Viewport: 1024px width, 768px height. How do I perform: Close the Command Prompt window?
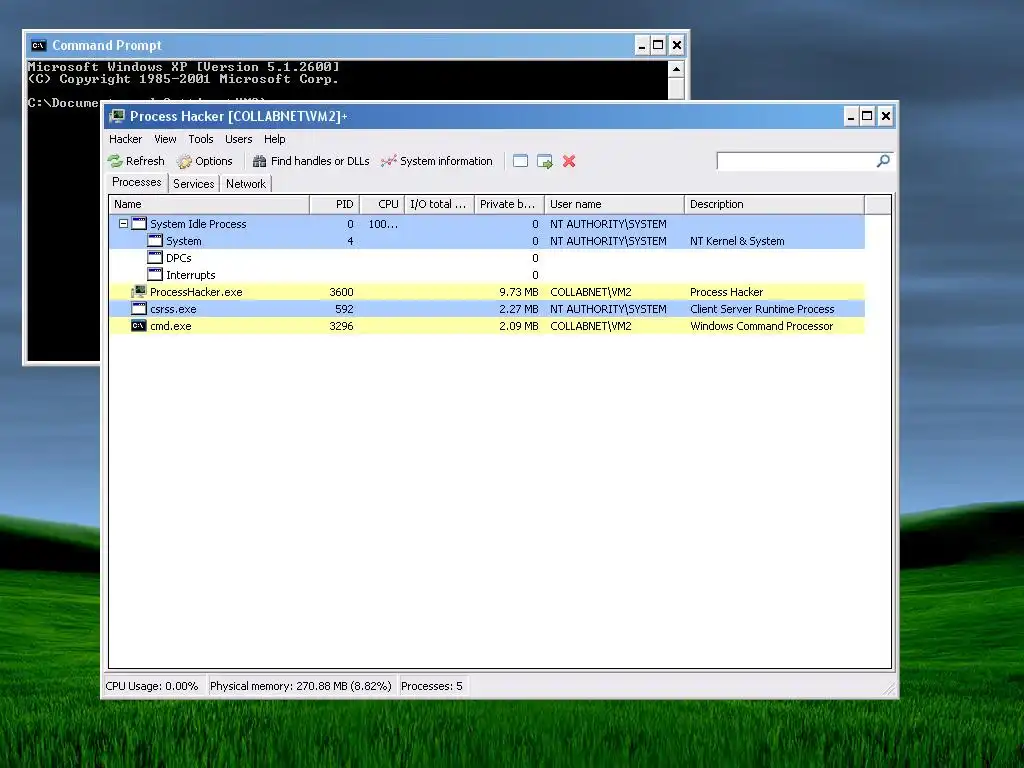click(677, 45)
